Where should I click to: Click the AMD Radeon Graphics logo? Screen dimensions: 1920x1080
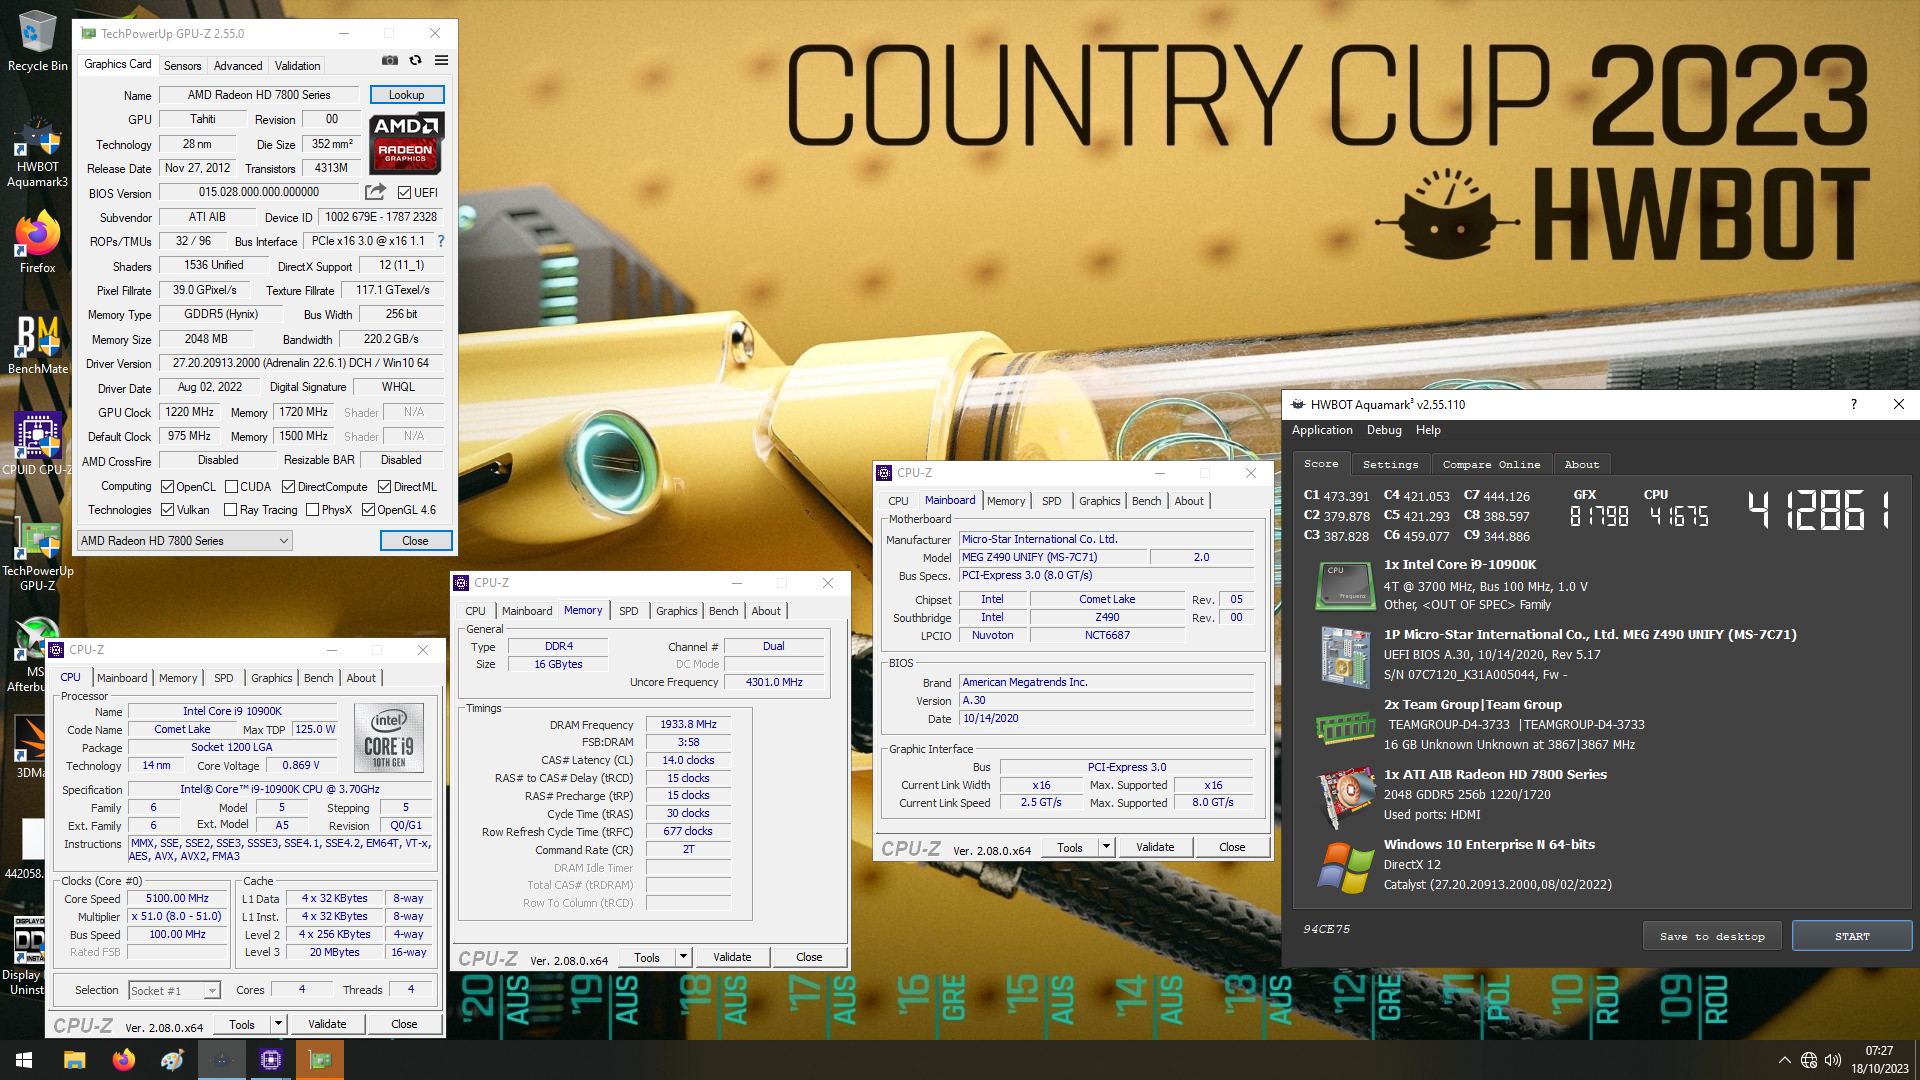point(406,143)
